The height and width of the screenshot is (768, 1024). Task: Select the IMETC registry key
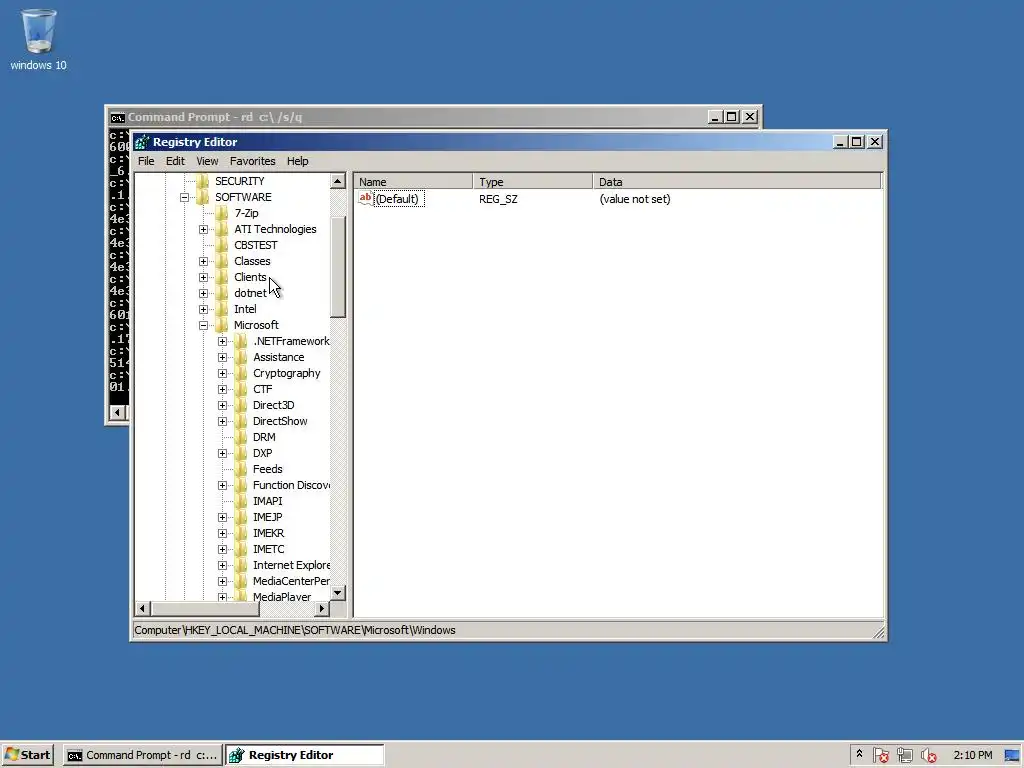pyautogui.click(x=268, y=549)
